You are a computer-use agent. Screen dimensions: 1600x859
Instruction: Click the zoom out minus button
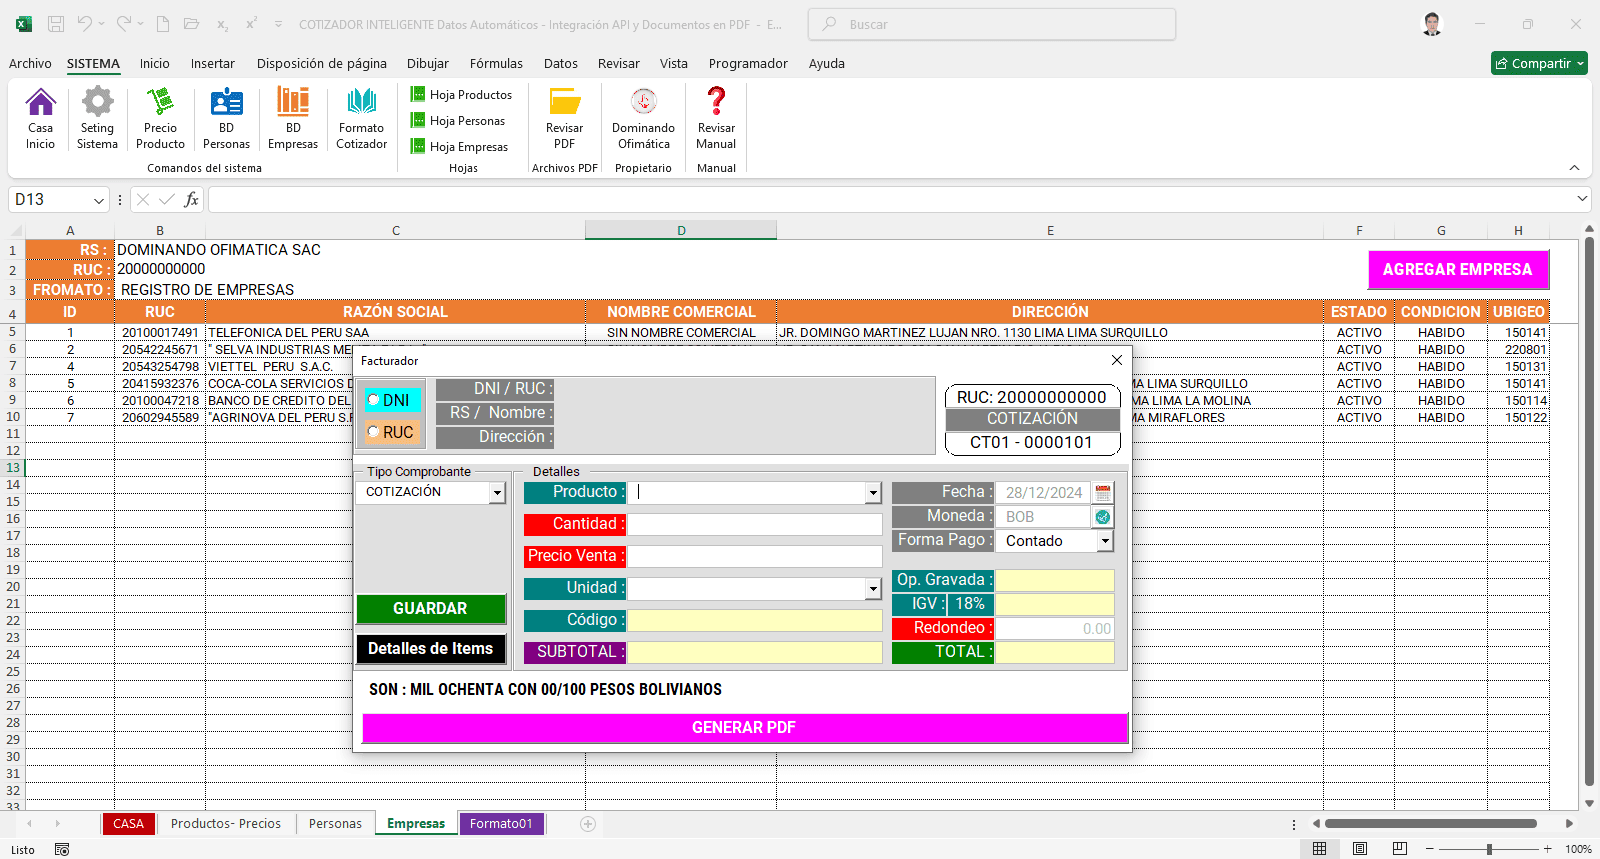point(1432,849)
